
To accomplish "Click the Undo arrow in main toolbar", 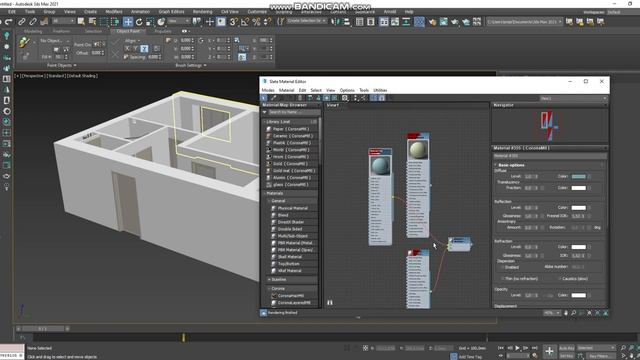I will (8, 22).
